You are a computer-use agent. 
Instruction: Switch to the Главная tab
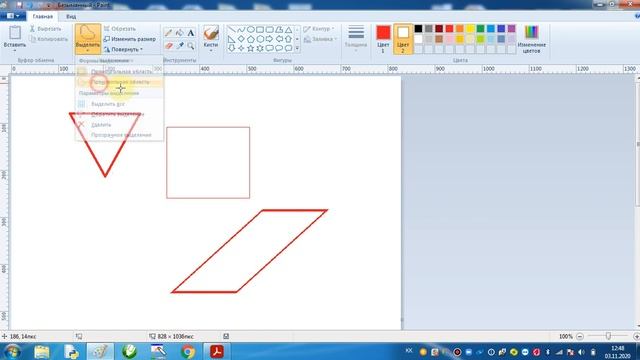(x=42, y=16)
